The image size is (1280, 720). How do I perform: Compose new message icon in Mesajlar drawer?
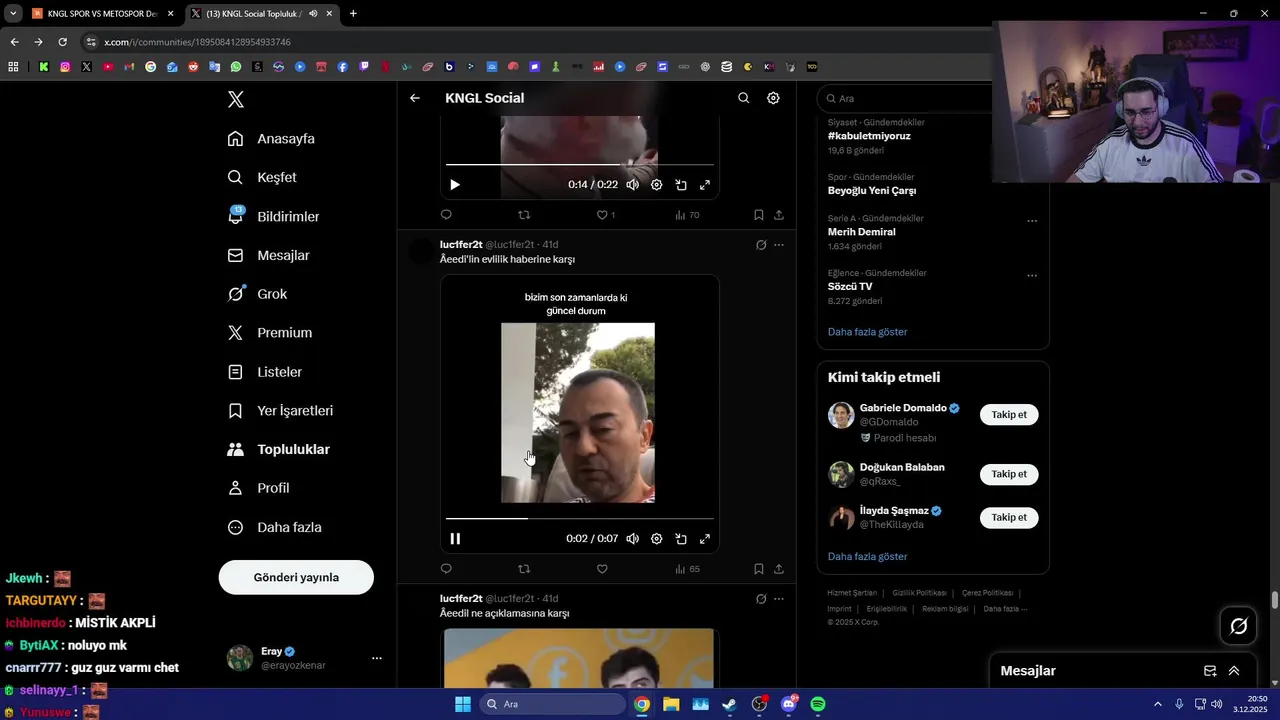pos(1210,671)
